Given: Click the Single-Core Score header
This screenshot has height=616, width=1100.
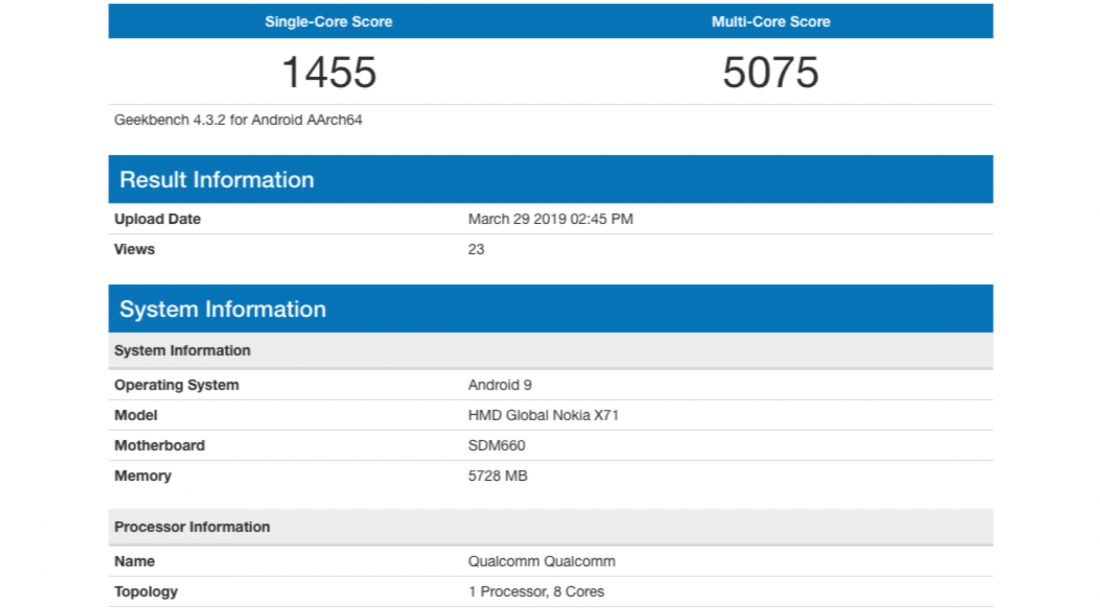Looking at the screenshot, I should [x=328, y=22].
